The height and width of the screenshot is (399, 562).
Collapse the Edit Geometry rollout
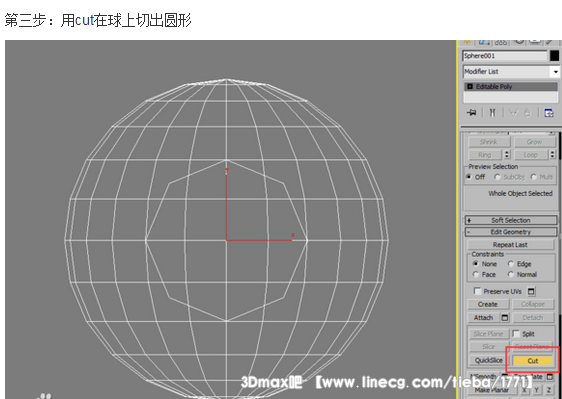pos(510,232)
